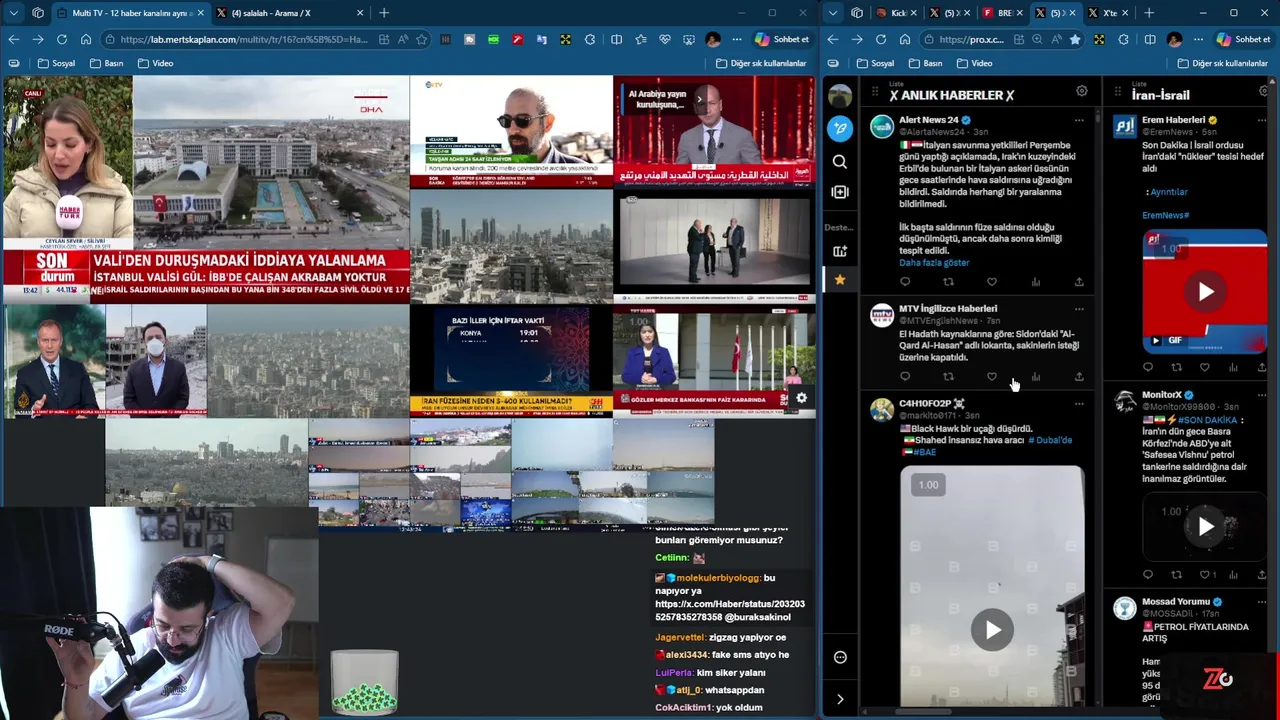Click 'Daha fazla göster' link

click(934, 263)
